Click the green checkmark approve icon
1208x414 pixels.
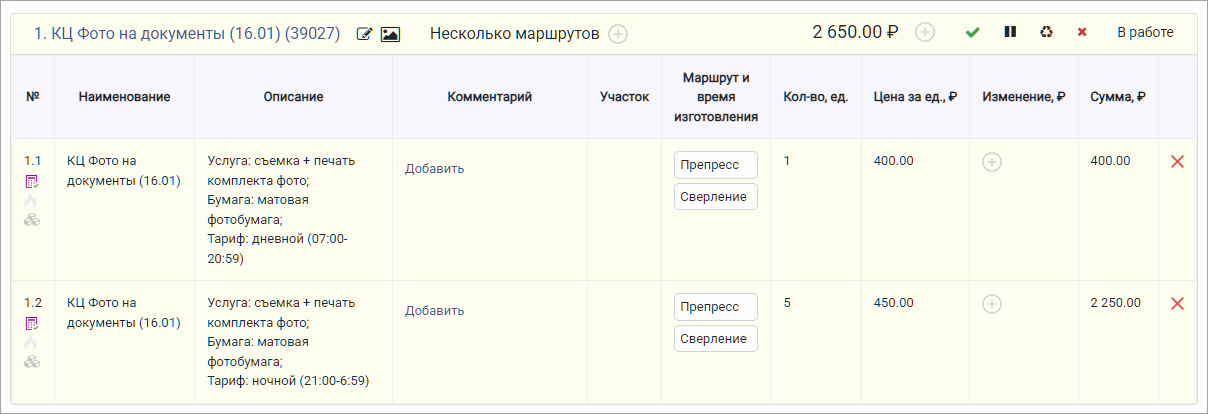pyautogui.click(x=972, y=32)
